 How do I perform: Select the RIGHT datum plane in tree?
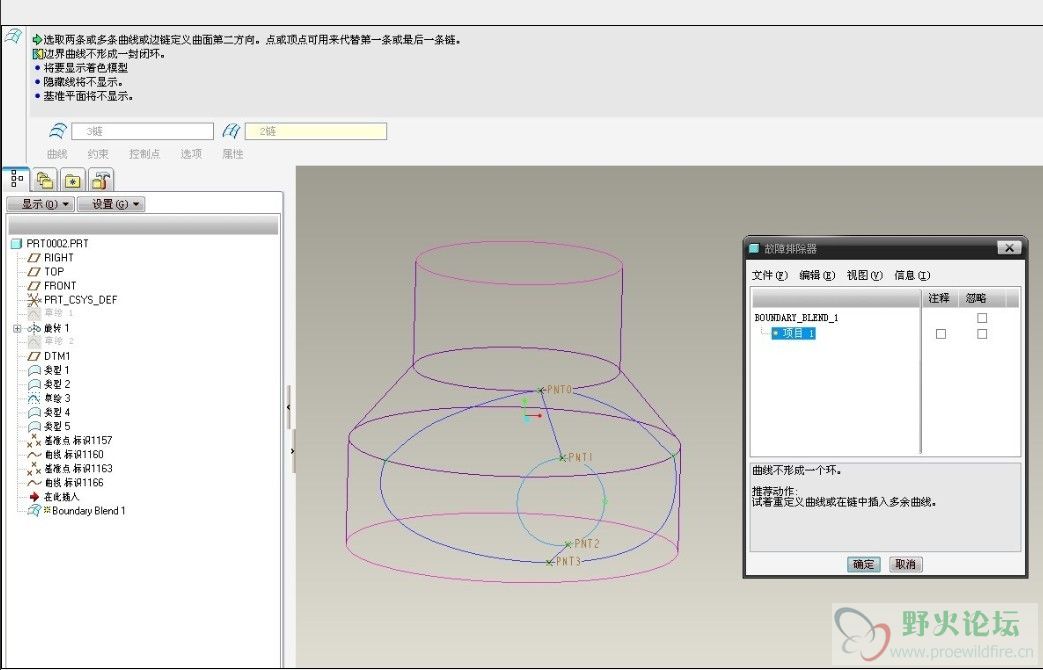51,257
